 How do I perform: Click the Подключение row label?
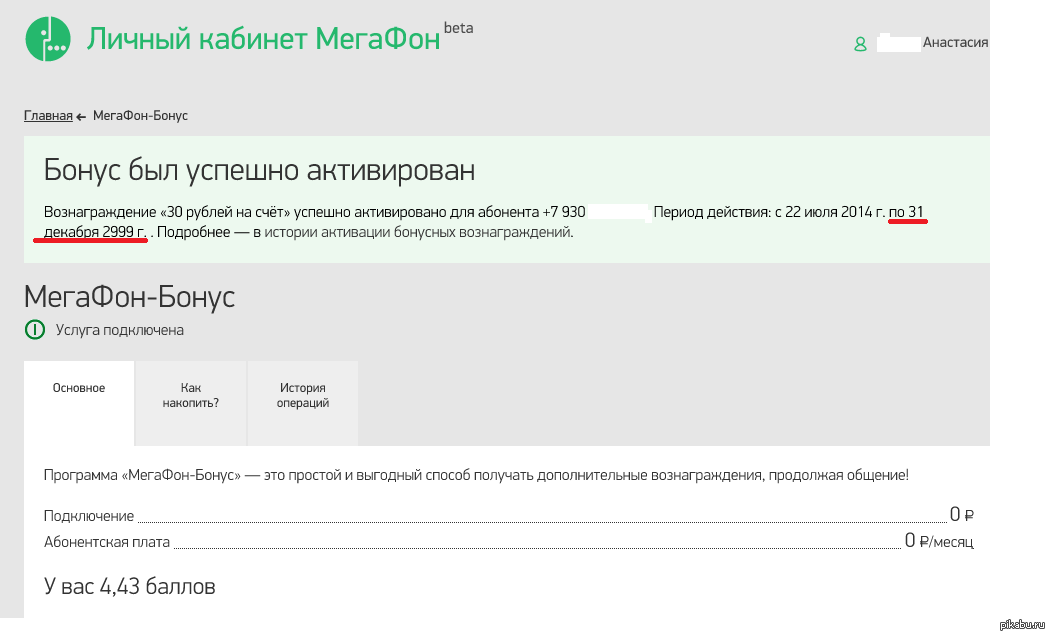pos(89,516)
